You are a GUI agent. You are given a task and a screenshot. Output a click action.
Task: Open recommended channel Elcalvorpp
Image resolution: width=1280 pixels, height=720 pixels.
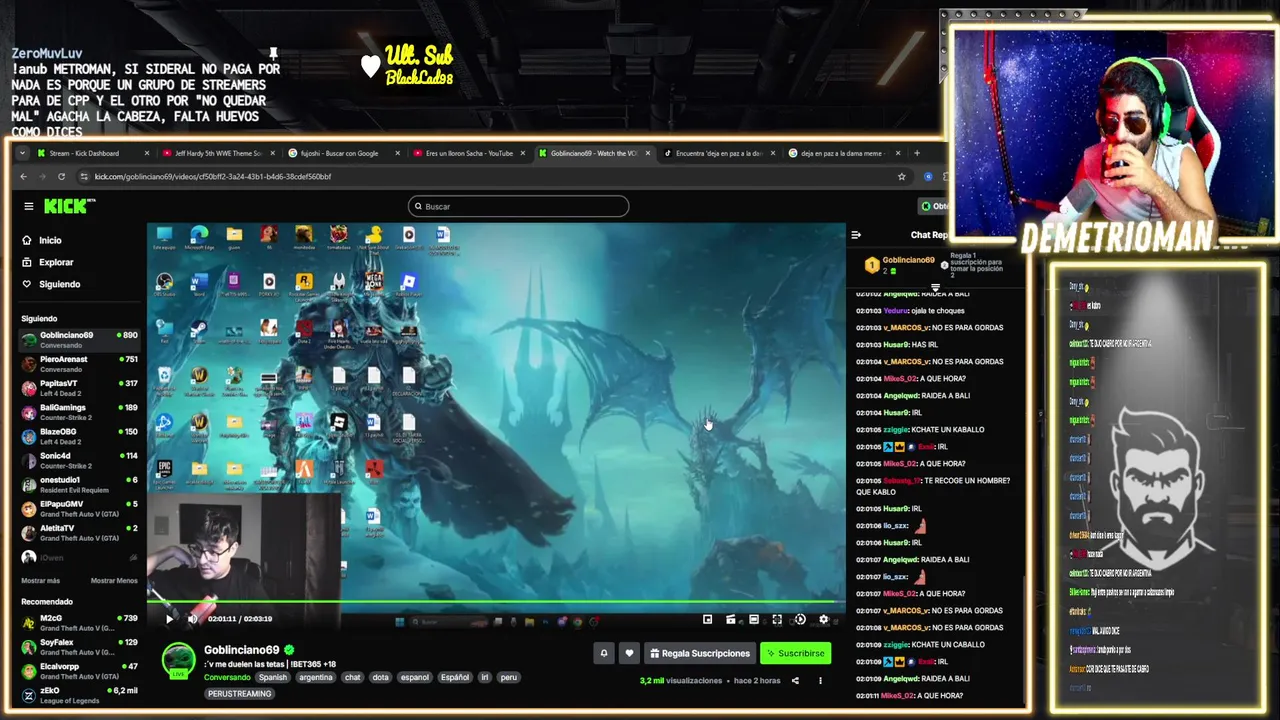coord(80,671)
